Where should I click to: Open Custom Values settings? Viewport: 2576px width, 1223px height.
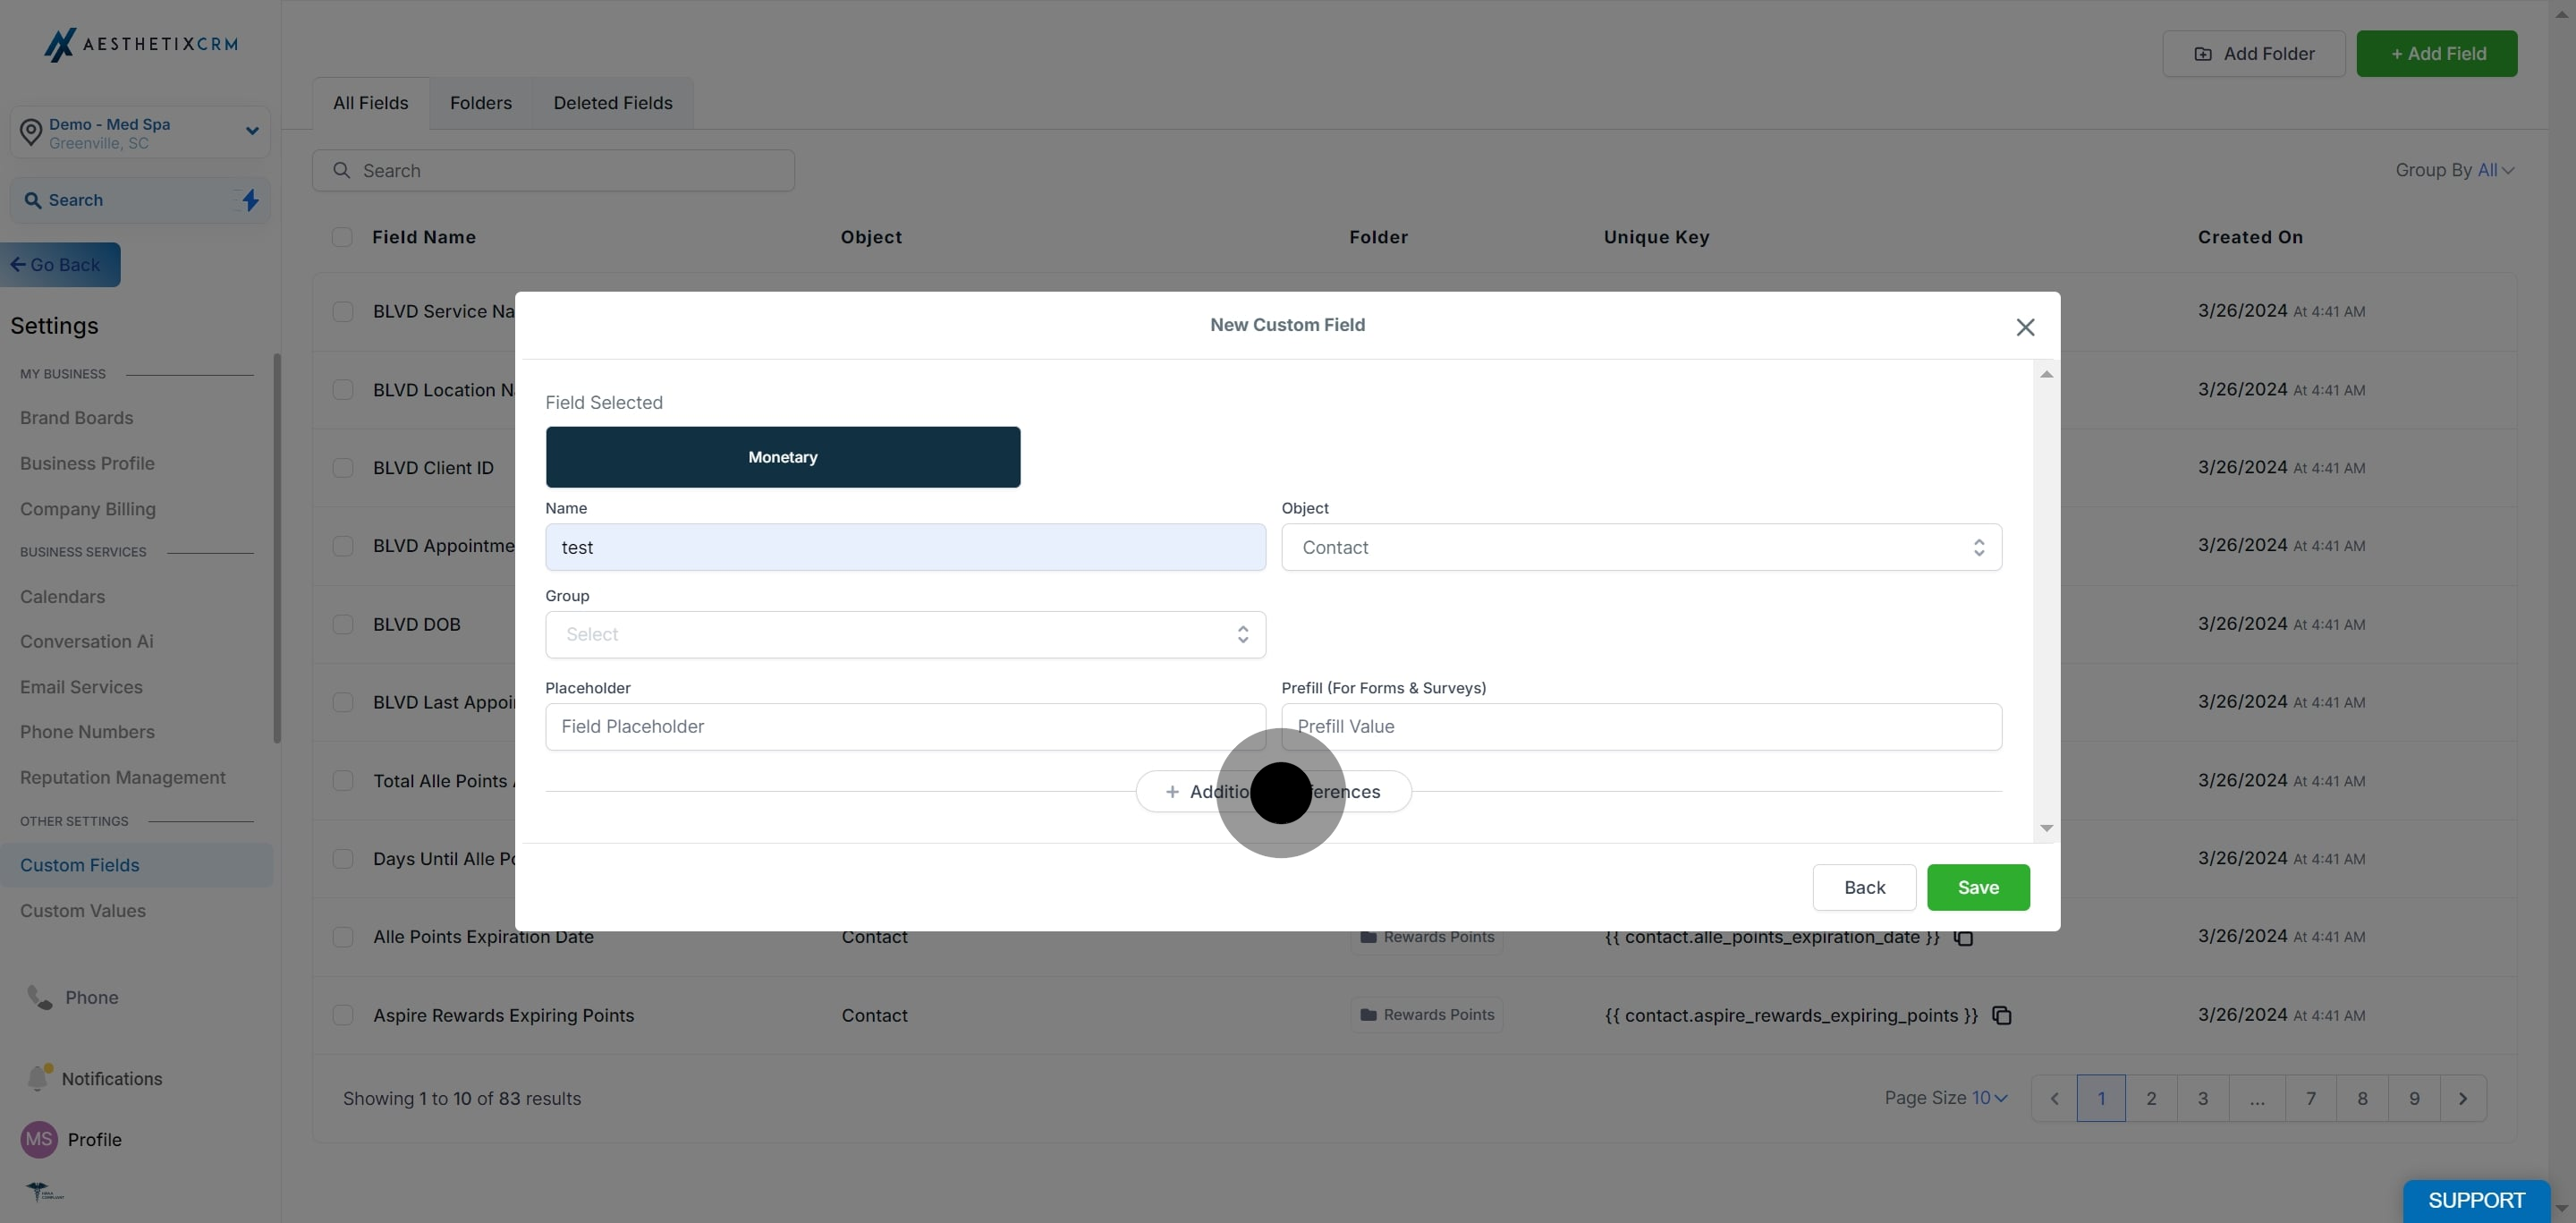click(x=83, y=910)
